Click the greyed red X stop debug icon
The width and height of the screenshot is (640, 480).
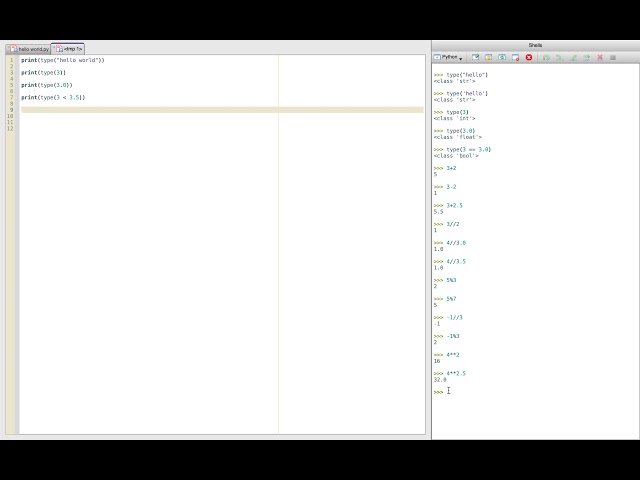point(600,58)
